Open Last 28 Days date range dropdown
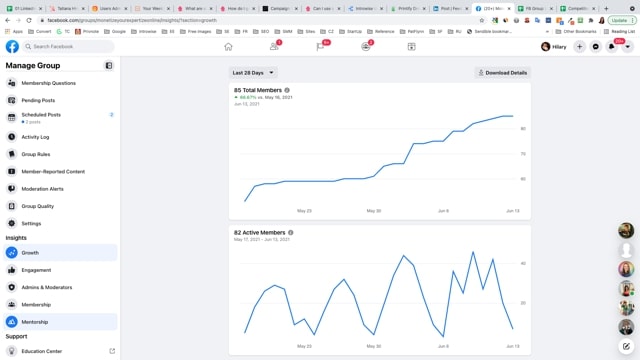 253,73
